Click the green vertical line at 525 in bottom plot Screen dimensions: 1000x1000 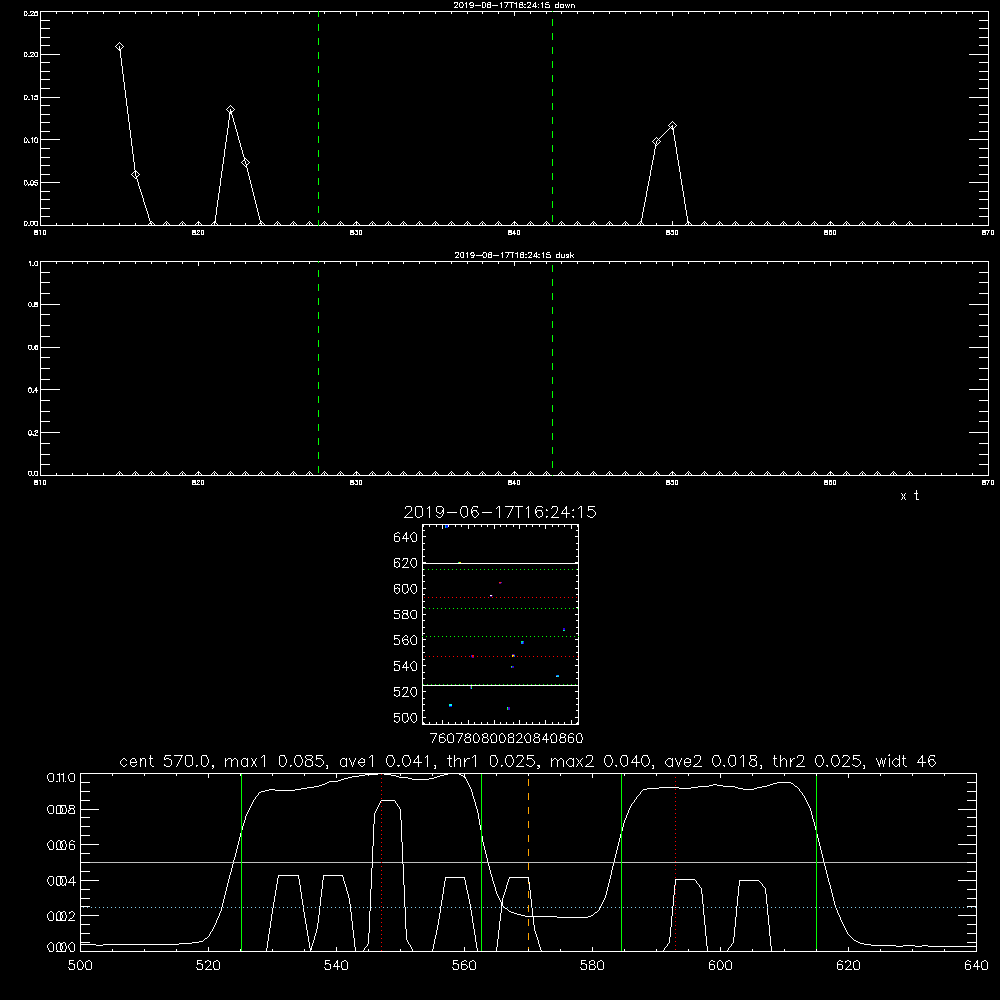[241, 862]
